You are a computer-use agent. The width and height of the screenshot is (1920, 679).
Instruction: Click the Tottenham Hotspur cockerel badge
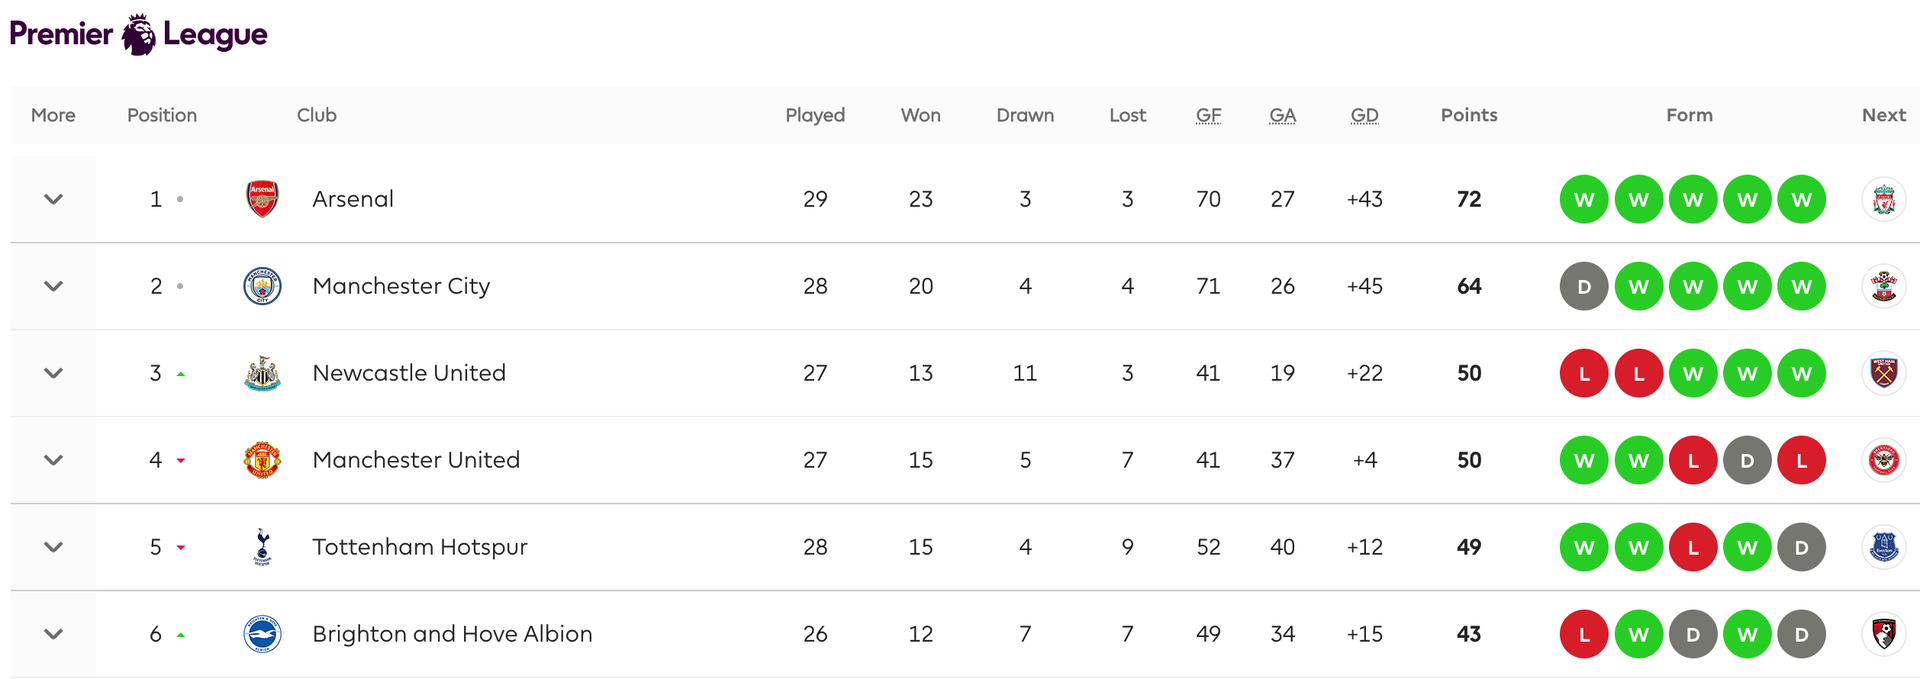(x=262, y=547)
